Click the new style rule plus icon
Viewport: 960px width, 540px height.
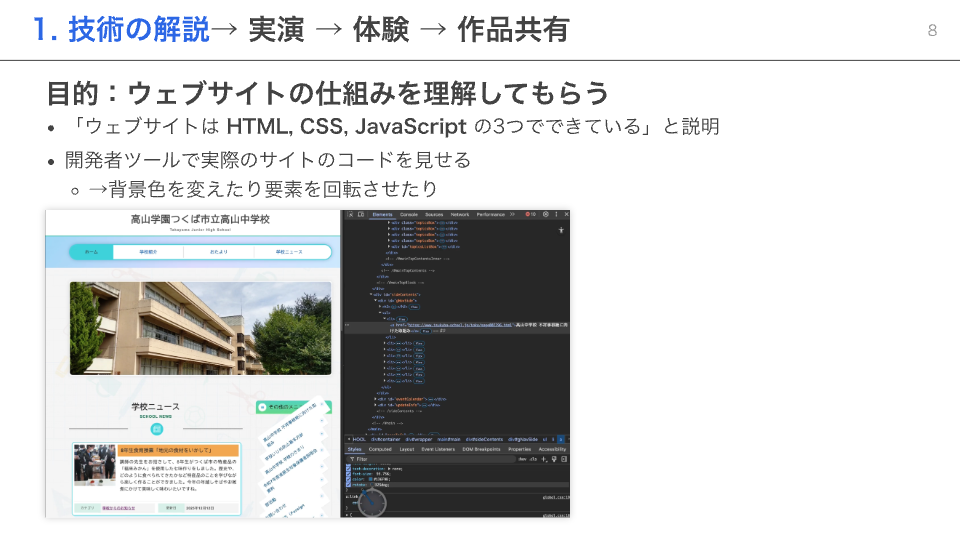point(544,459)
